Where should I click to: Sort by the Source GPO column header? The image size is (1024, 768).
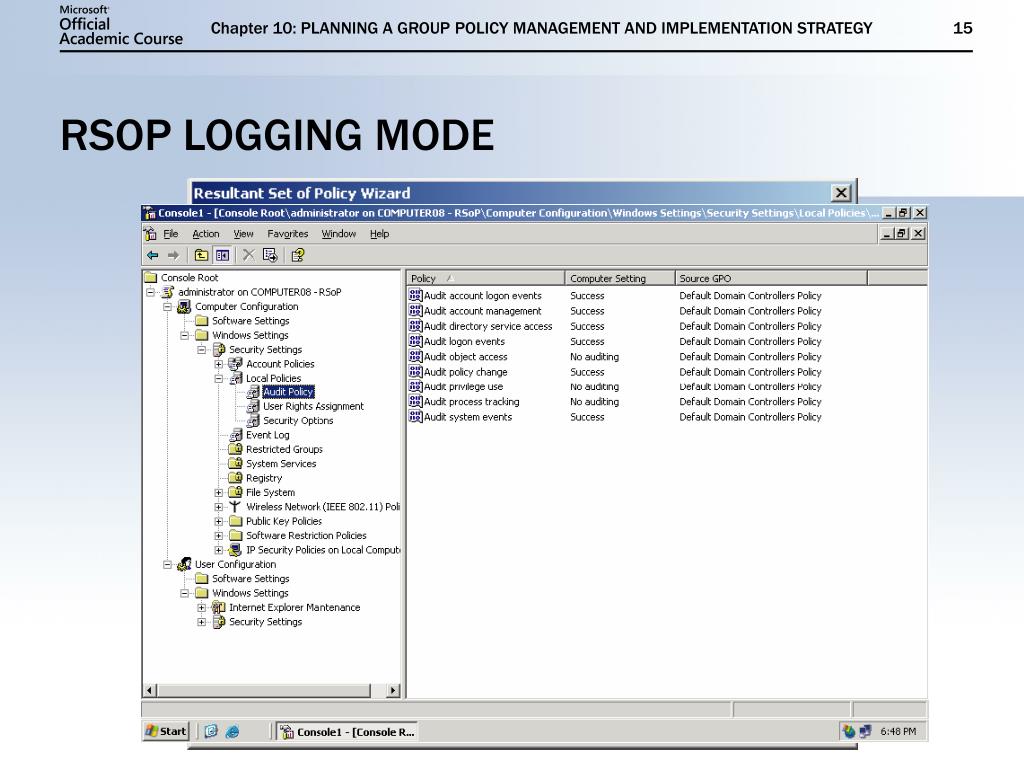[771, 278]
